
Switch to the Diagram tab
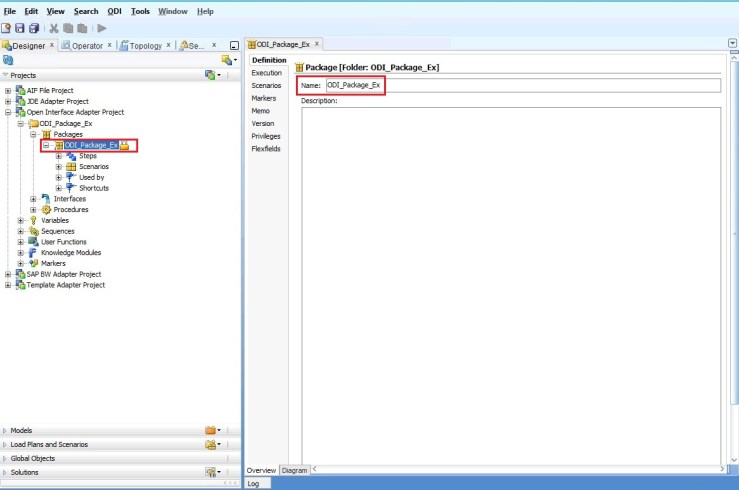point(294,470)
